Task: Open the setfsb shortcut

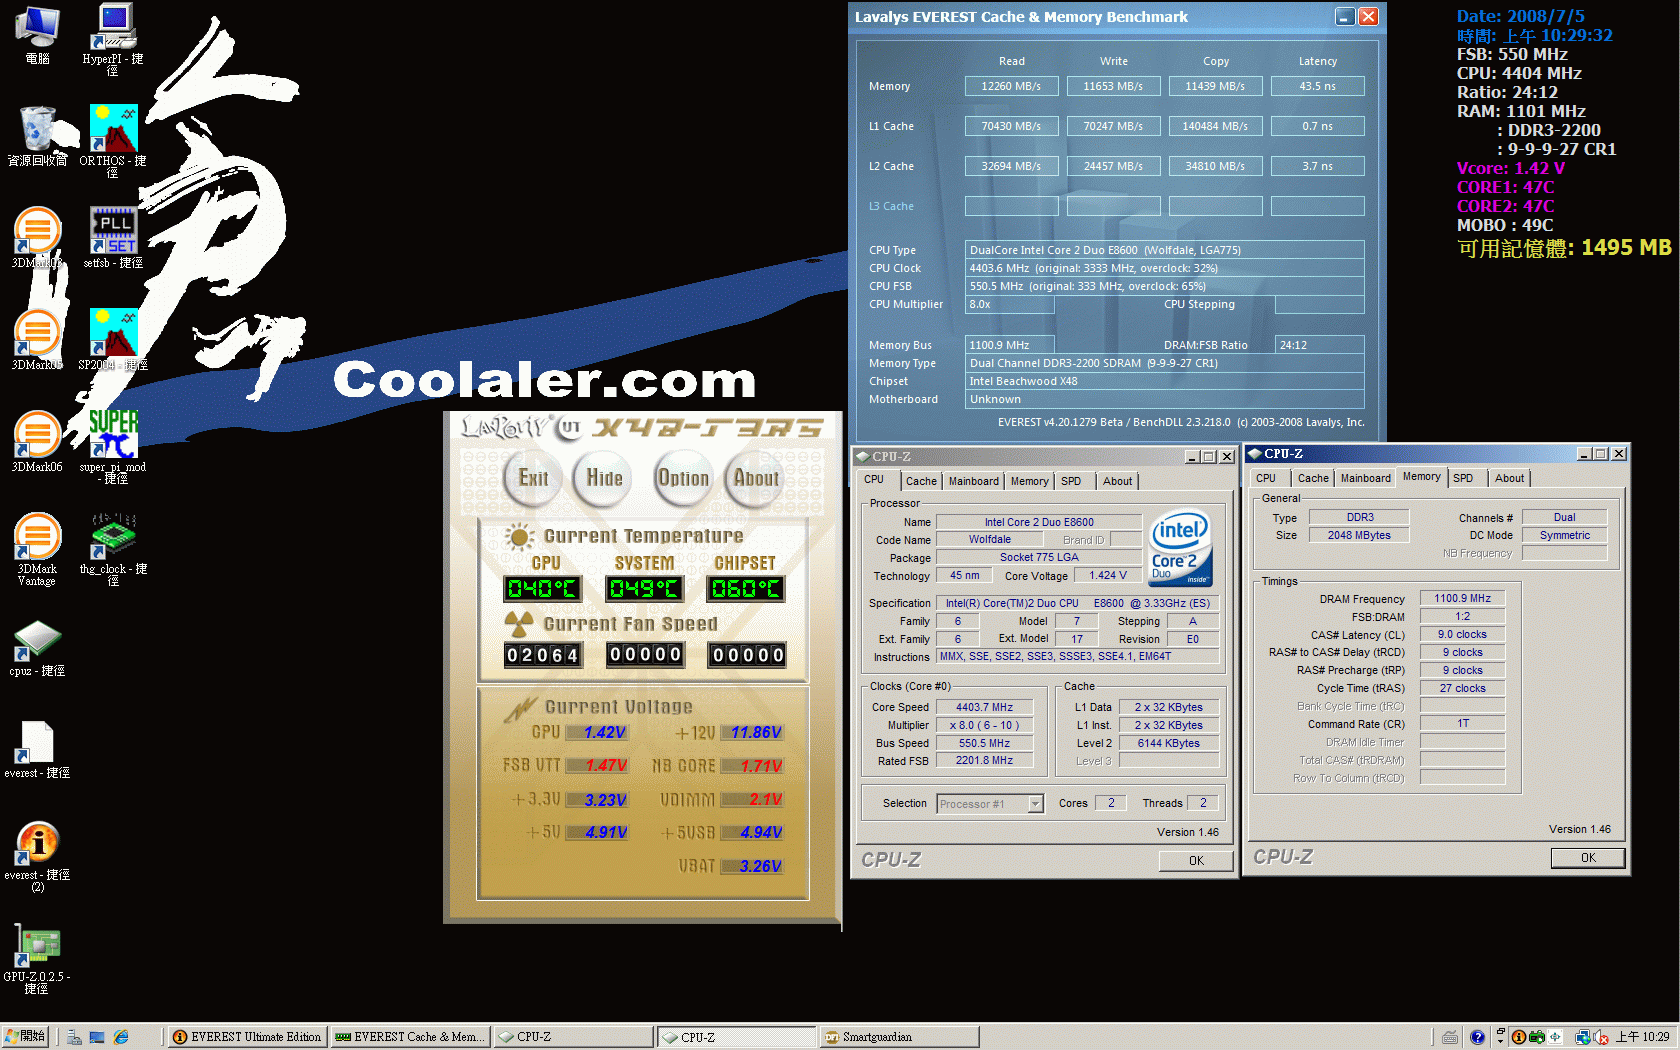Action: point(113,230)
